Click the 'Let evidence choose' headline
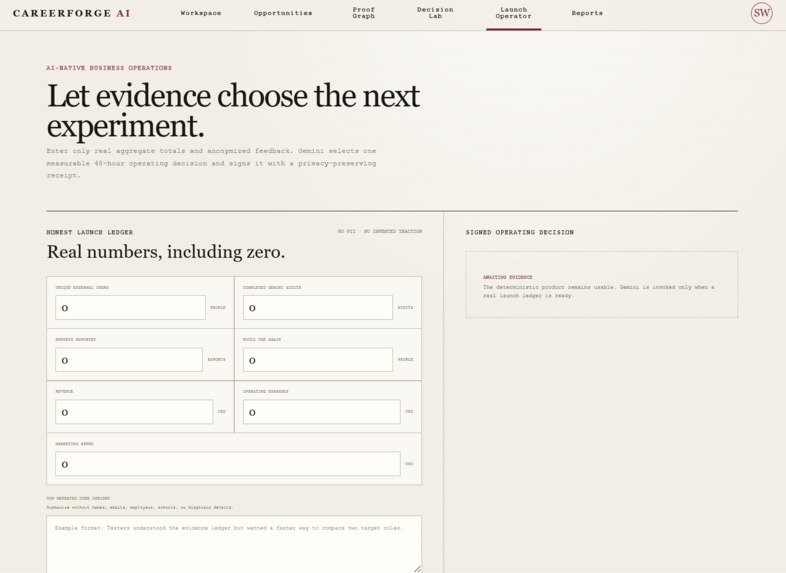The width and height of the screenshot is (786, 573). [233, 110]
